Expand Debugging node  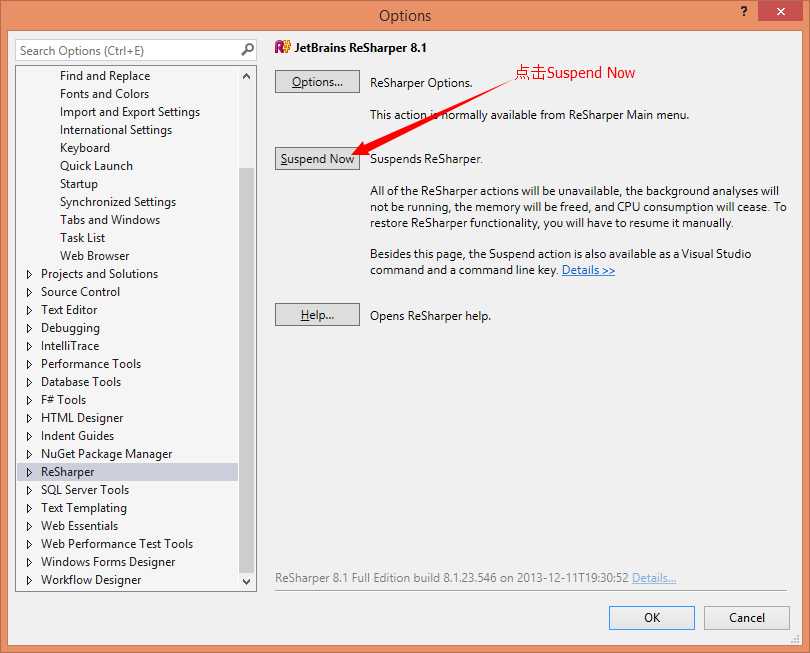coord(29,328)
